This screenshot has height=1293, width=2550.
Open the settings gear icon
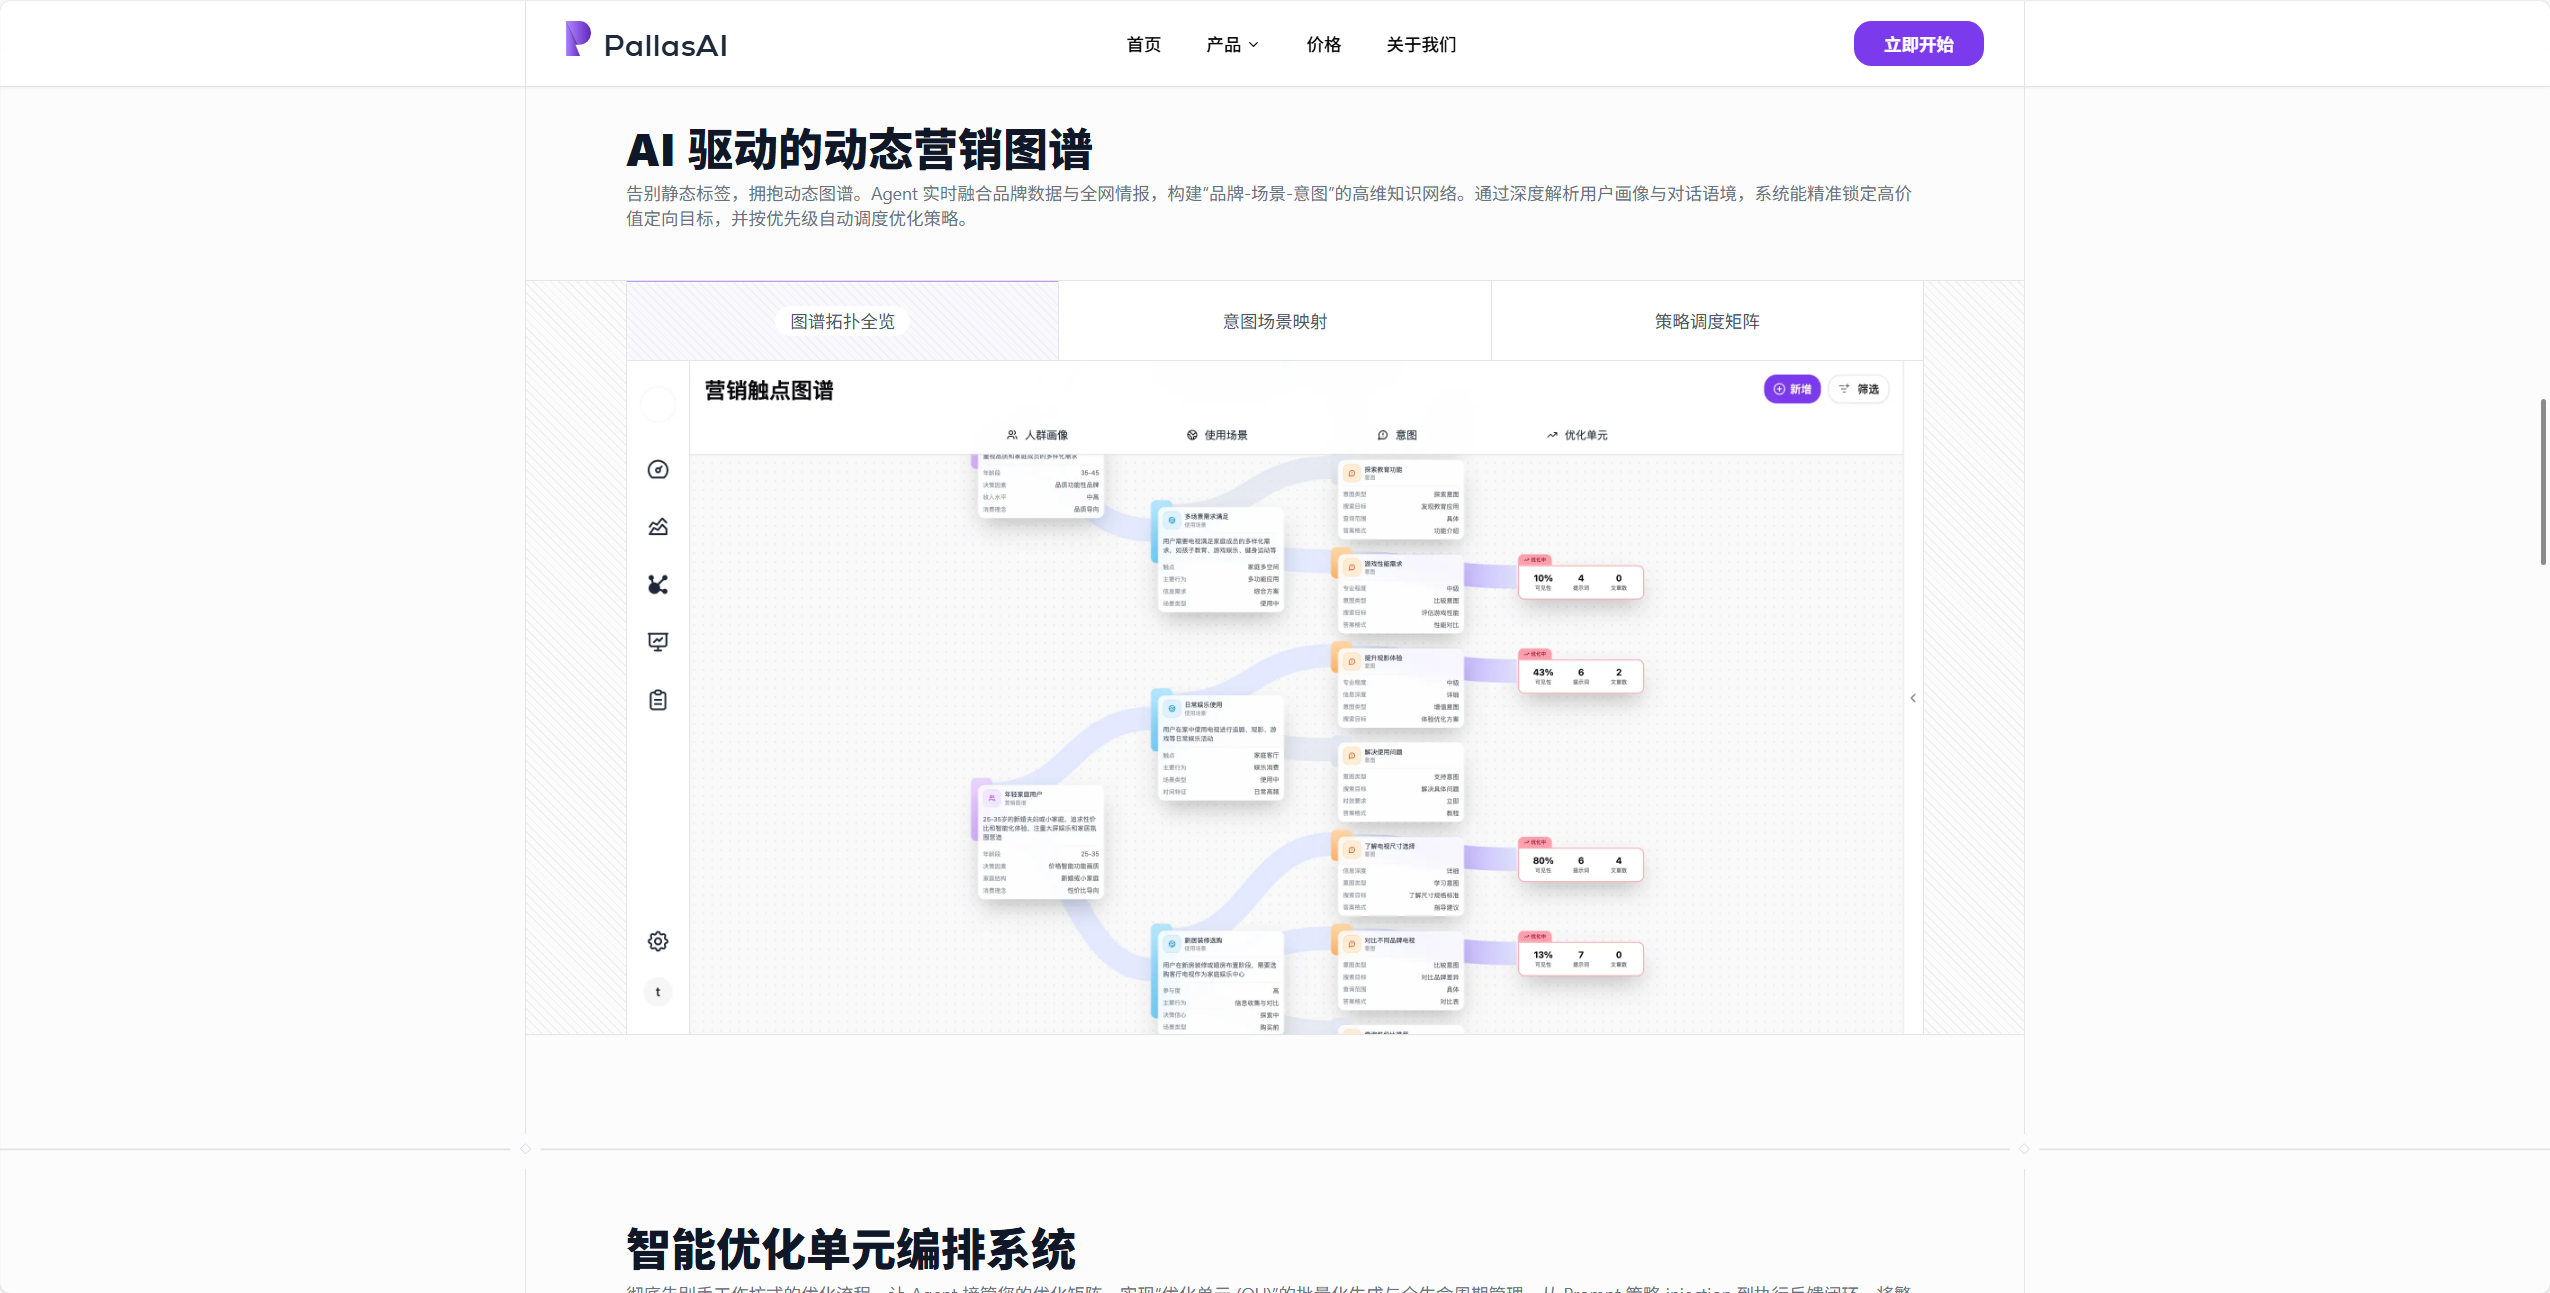[x=658, y=941]
